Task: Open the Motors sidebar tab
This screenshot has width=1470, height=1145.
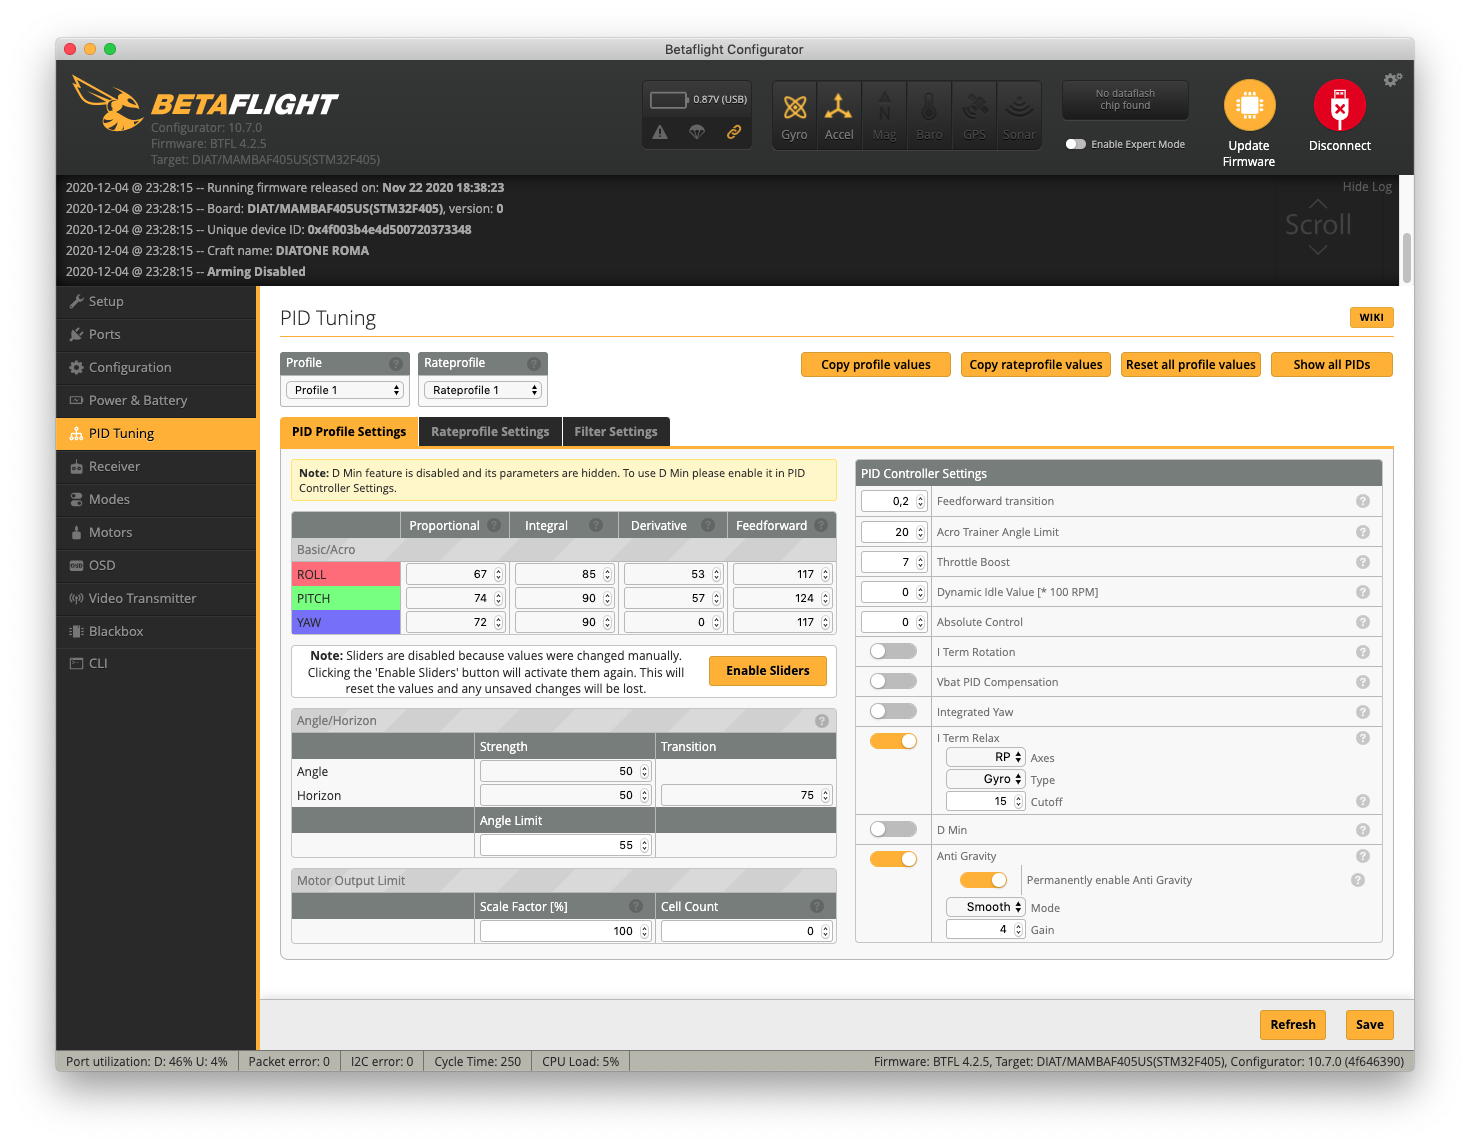Action: coord(156,532)
